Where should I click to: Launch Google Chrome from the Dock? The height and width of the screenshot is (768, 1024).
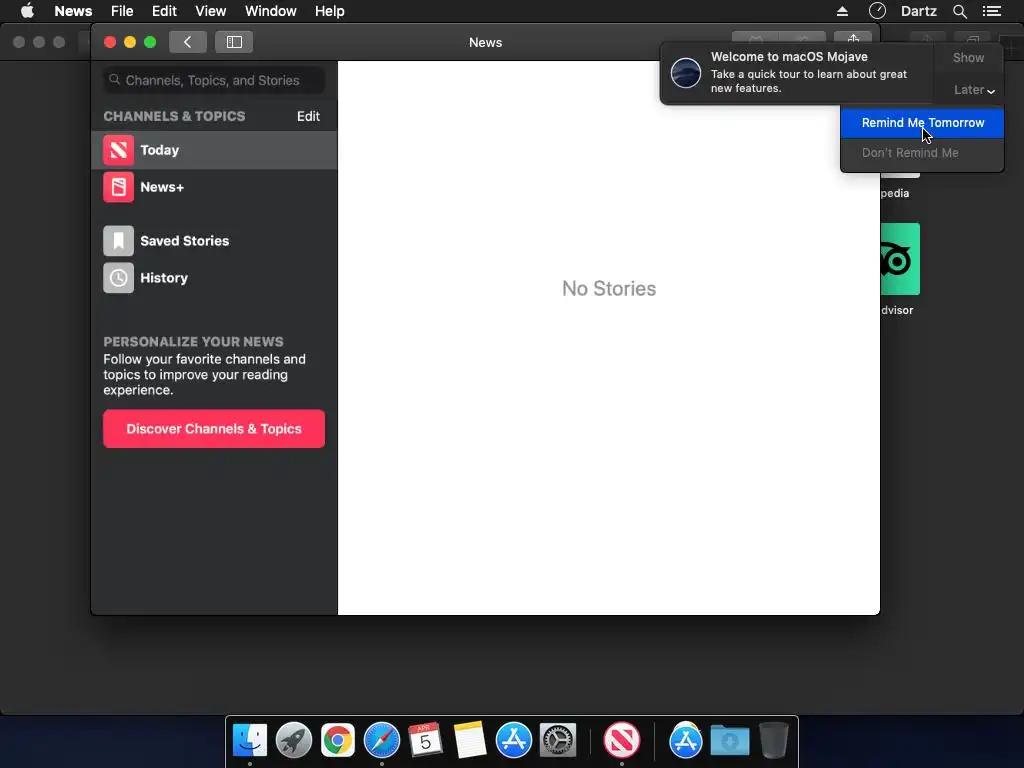[x=338, y=740]
